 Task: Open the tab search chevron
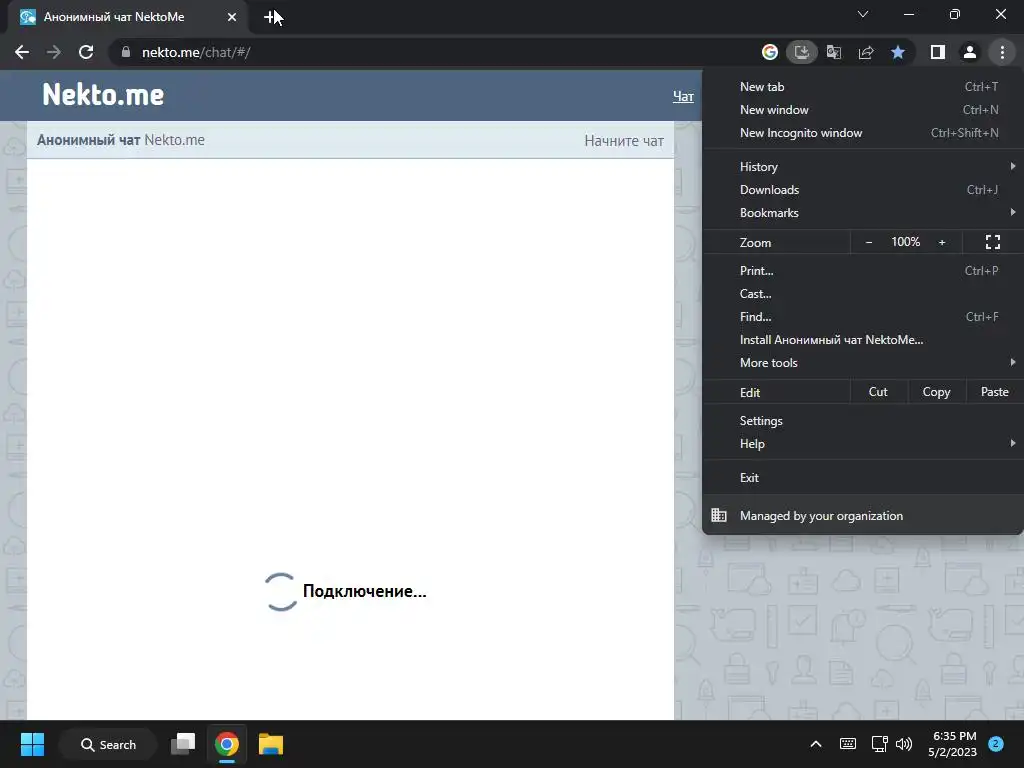[863, 14]
